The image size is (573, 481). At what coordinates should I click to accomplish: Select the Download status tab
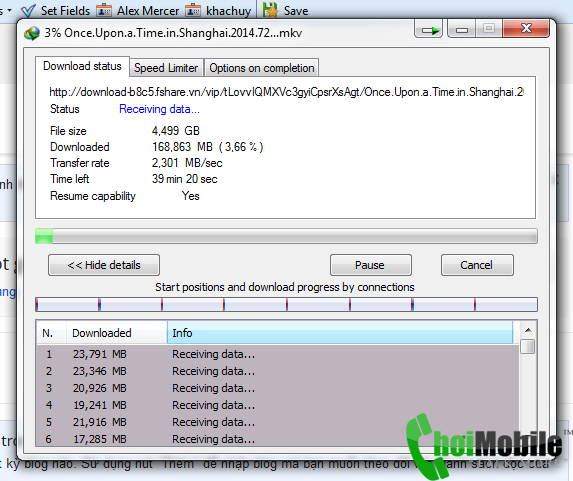[82, 66]
